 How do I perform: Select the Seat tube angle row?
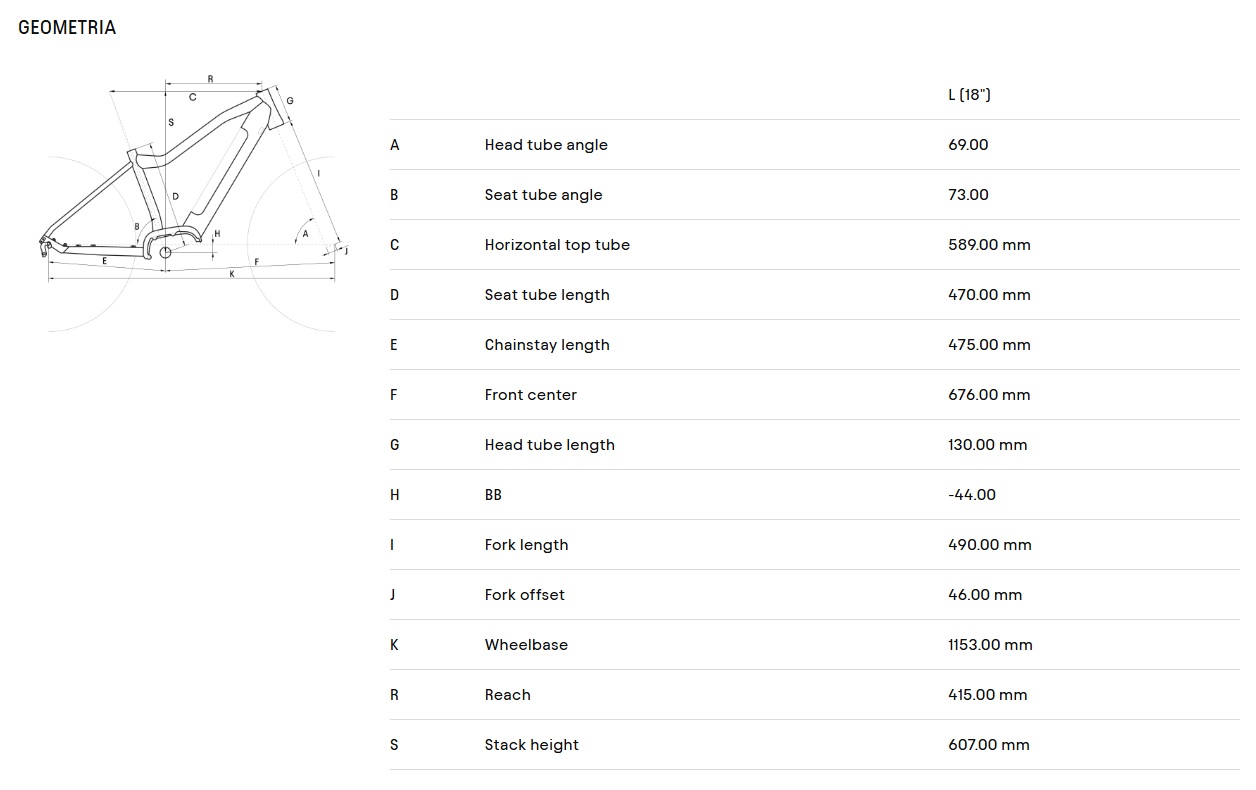[814, 195]
